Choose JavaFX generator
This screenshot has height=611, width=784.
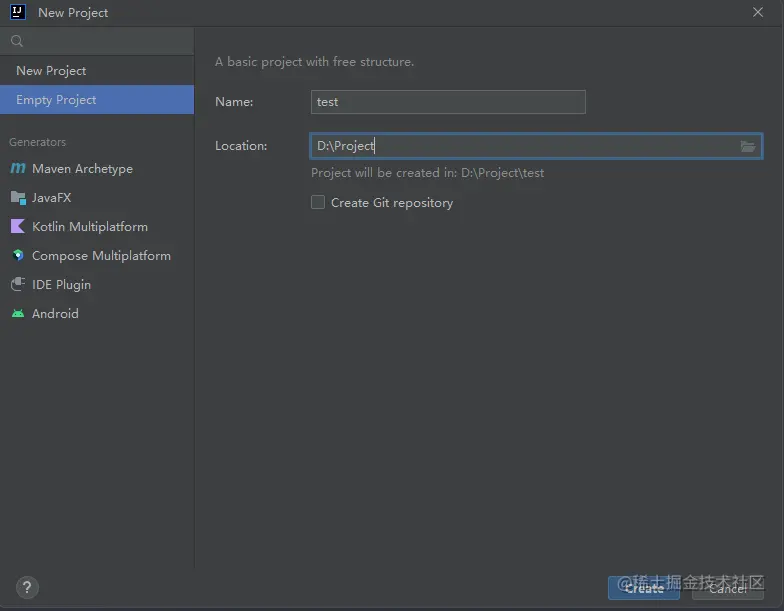(x=97, y=198)
